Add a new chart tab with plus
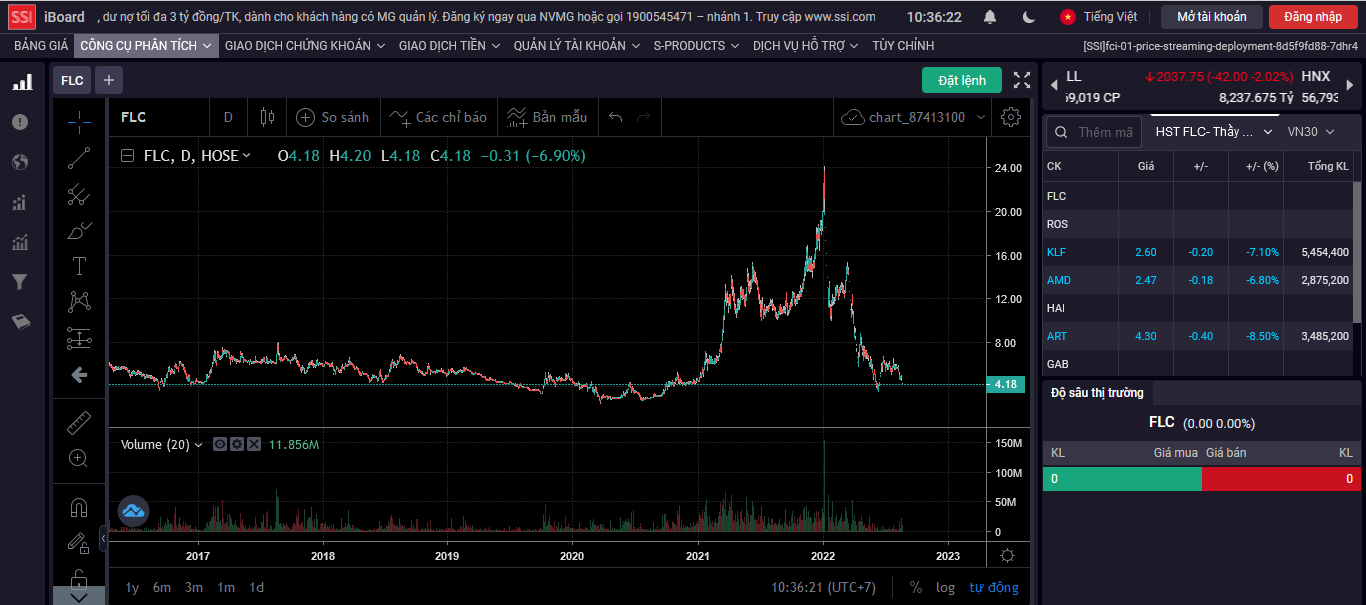Screen dimensions: 1366x605 [109, 80]
